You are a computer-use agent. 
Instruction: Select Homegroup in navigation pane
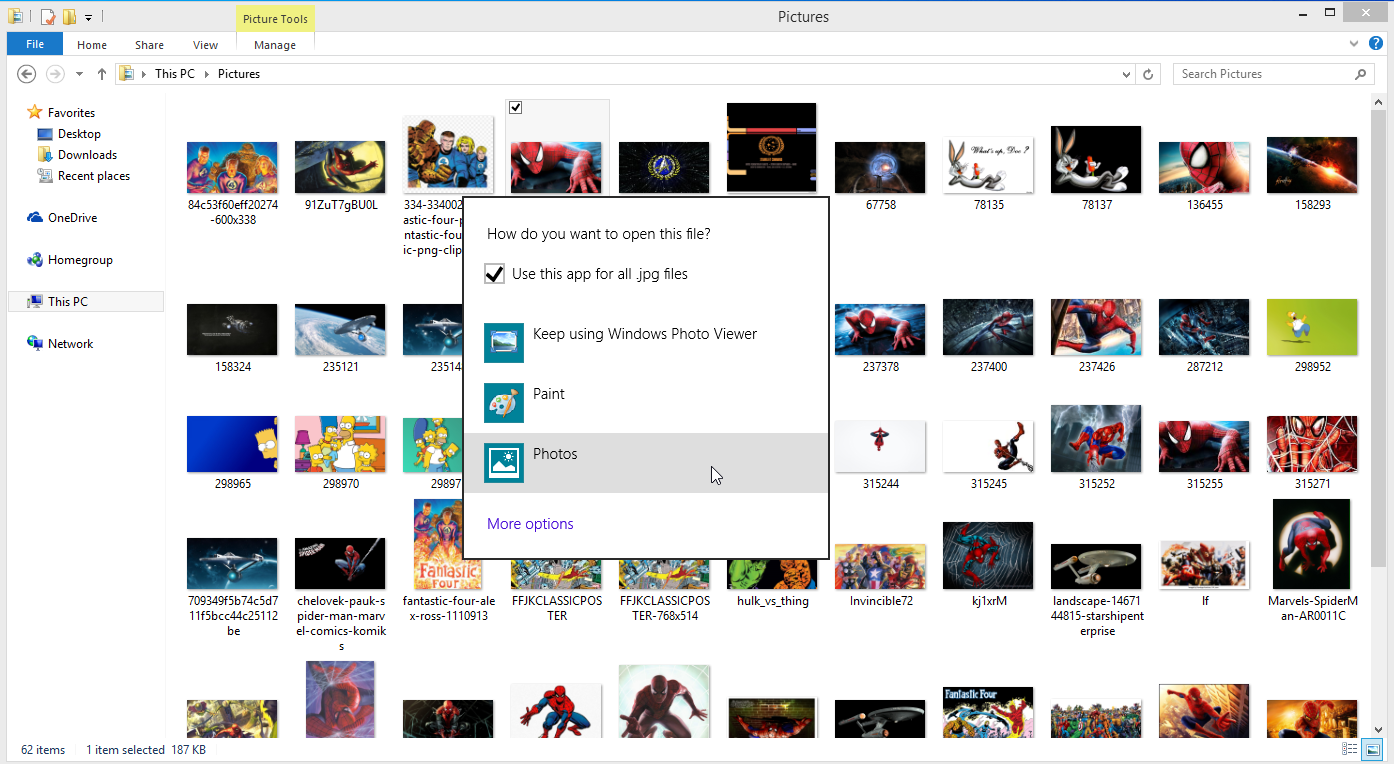pos(80,260)
